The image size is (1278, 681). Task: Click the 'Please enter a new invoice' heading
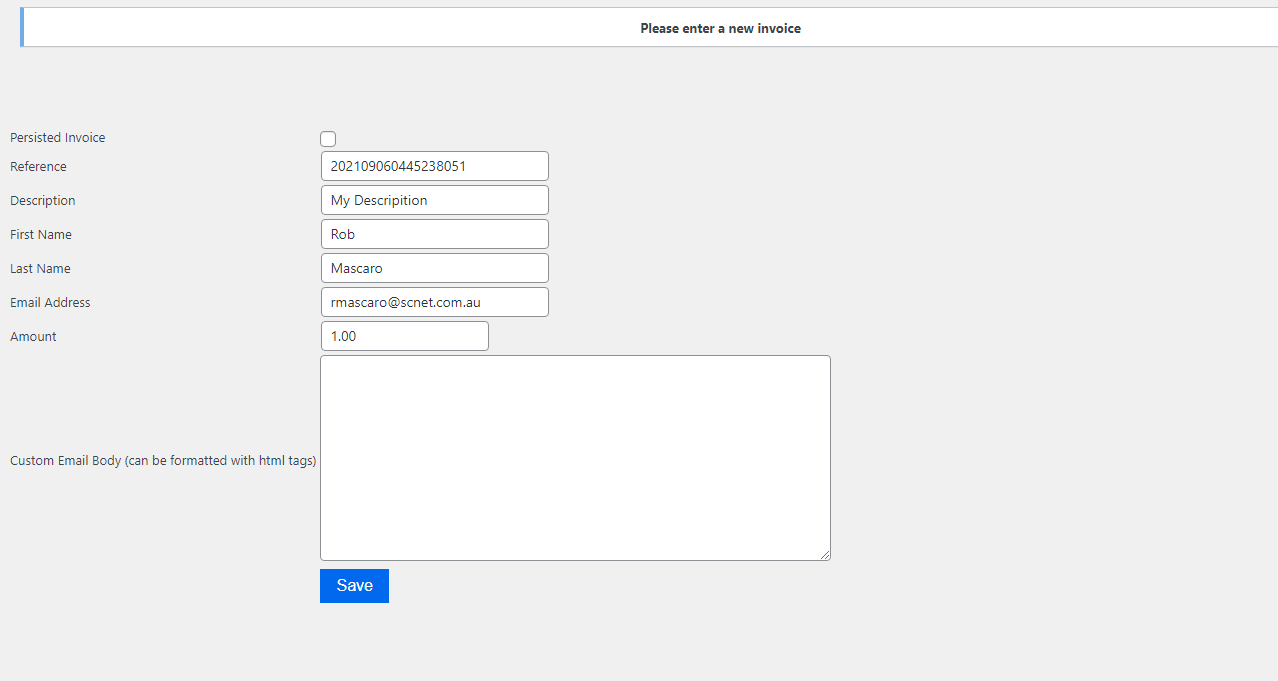[x=720, y=28]
